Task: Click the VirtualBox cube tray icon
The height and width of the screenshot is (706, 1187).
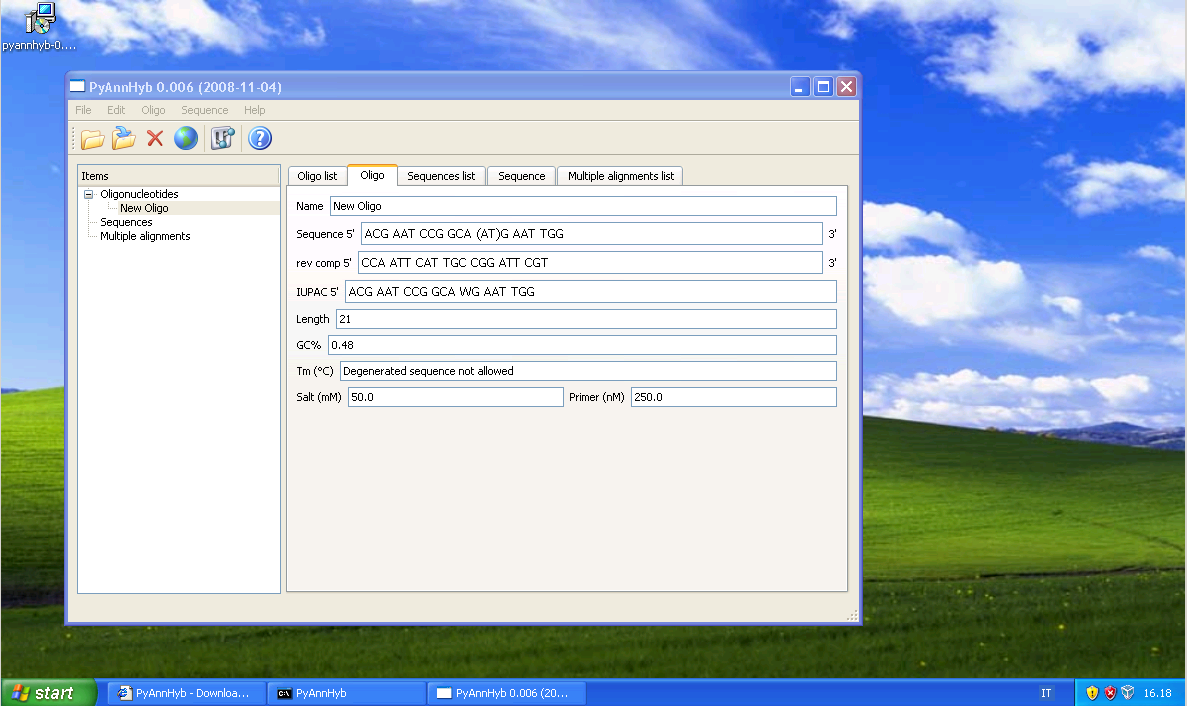Action: (1128, 692)
